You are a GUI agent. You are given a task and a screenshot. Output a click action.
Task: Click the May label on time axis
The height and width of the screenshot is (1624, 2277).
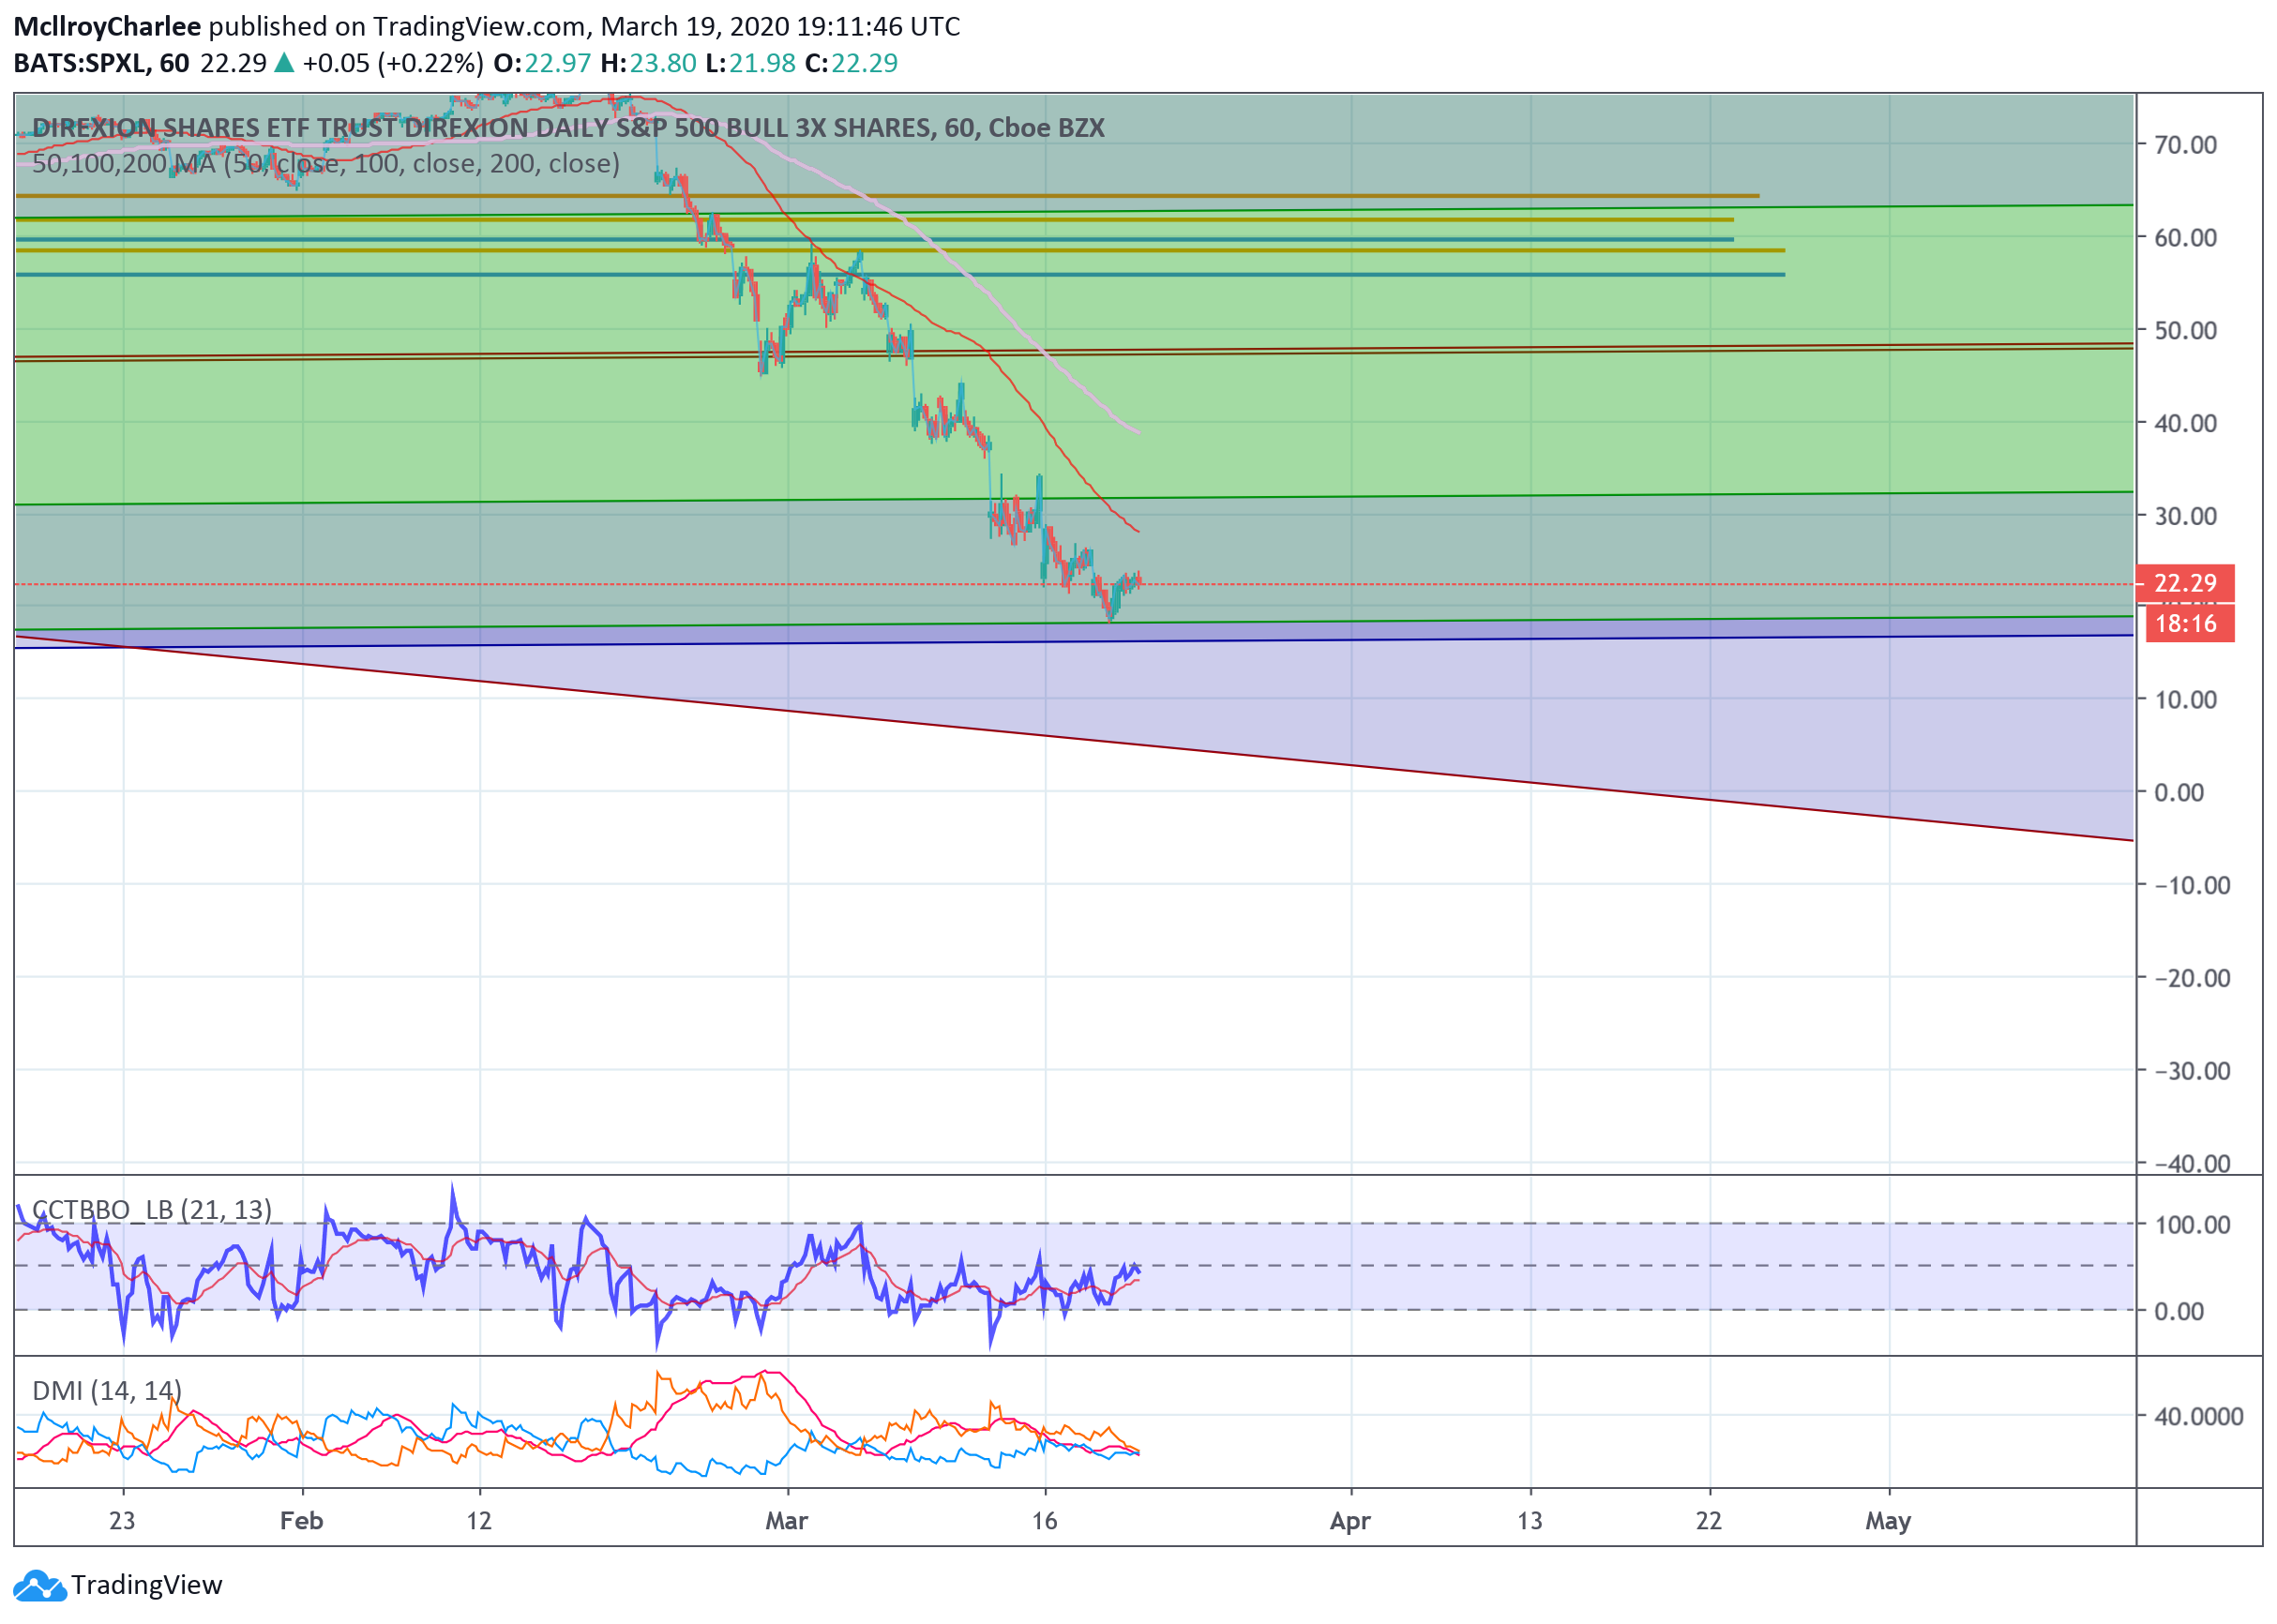(1889, 1522)
